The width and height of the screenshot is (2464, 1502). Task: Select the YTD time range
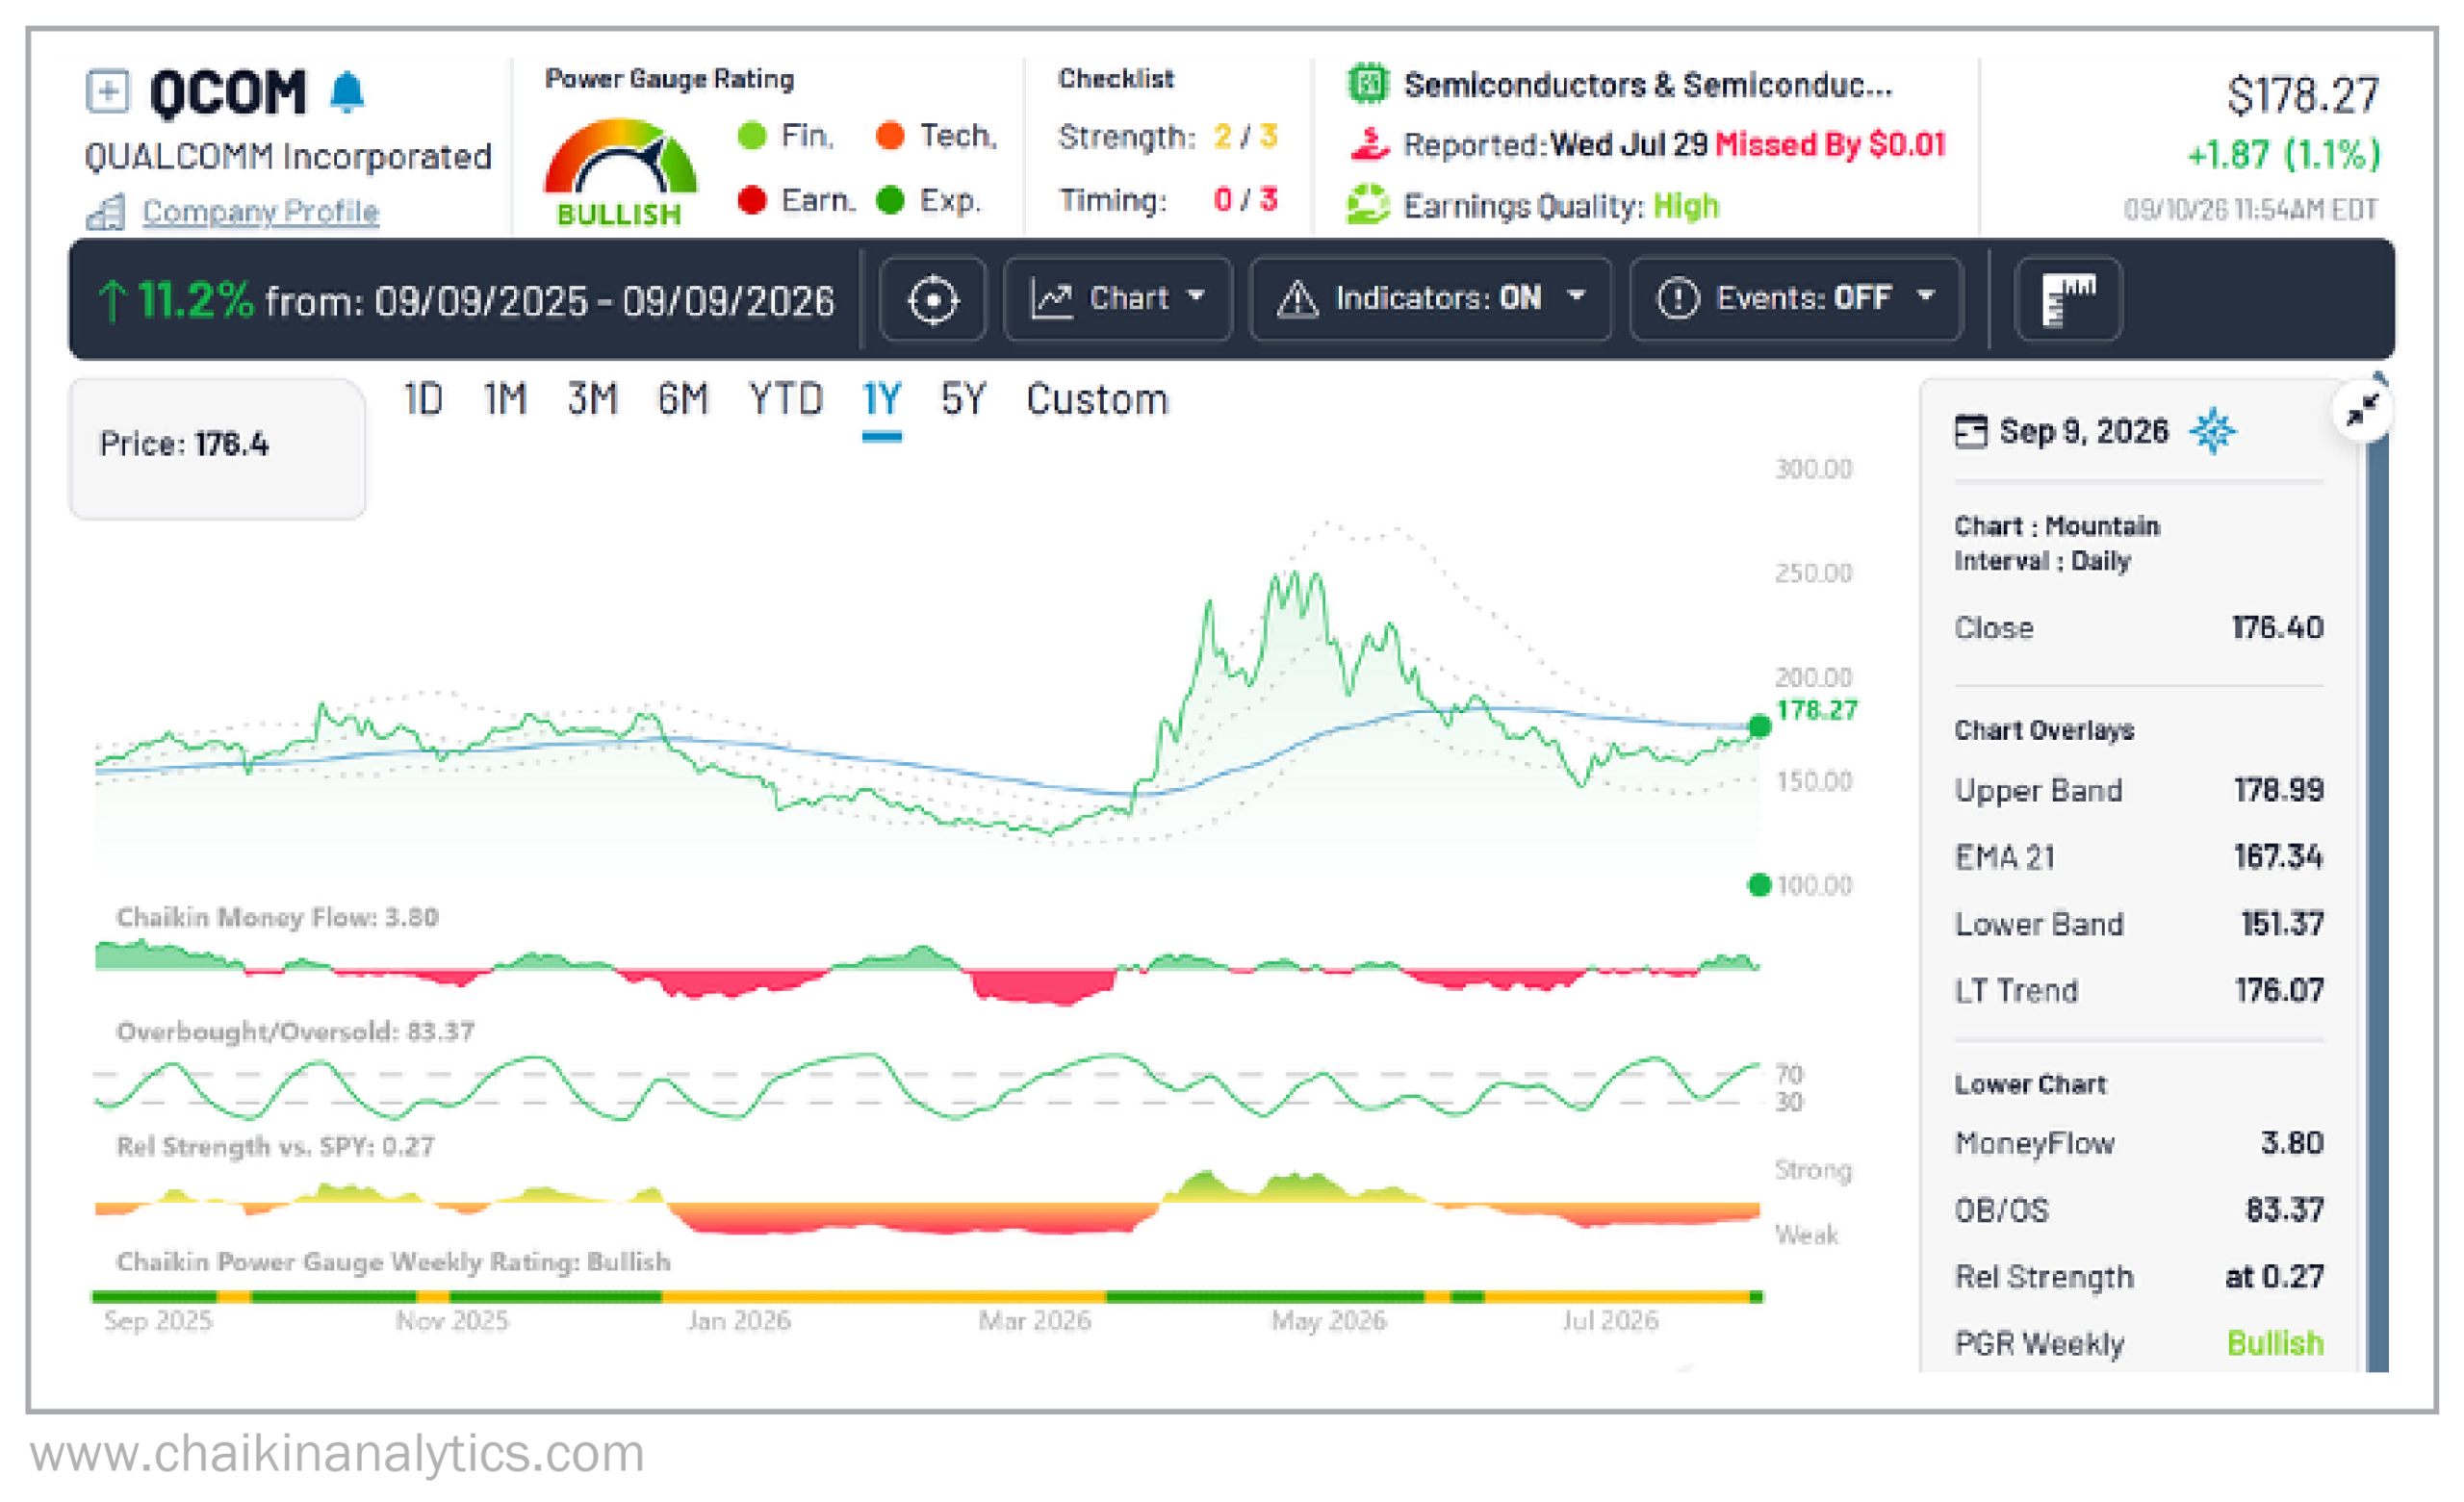(x=785, y=399)
